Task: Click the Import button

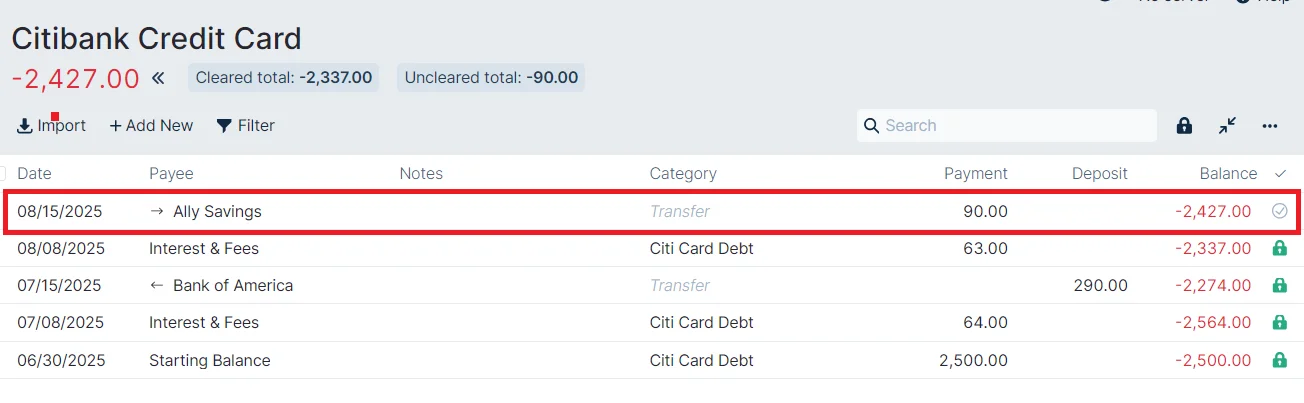Action: pos(52,126)
